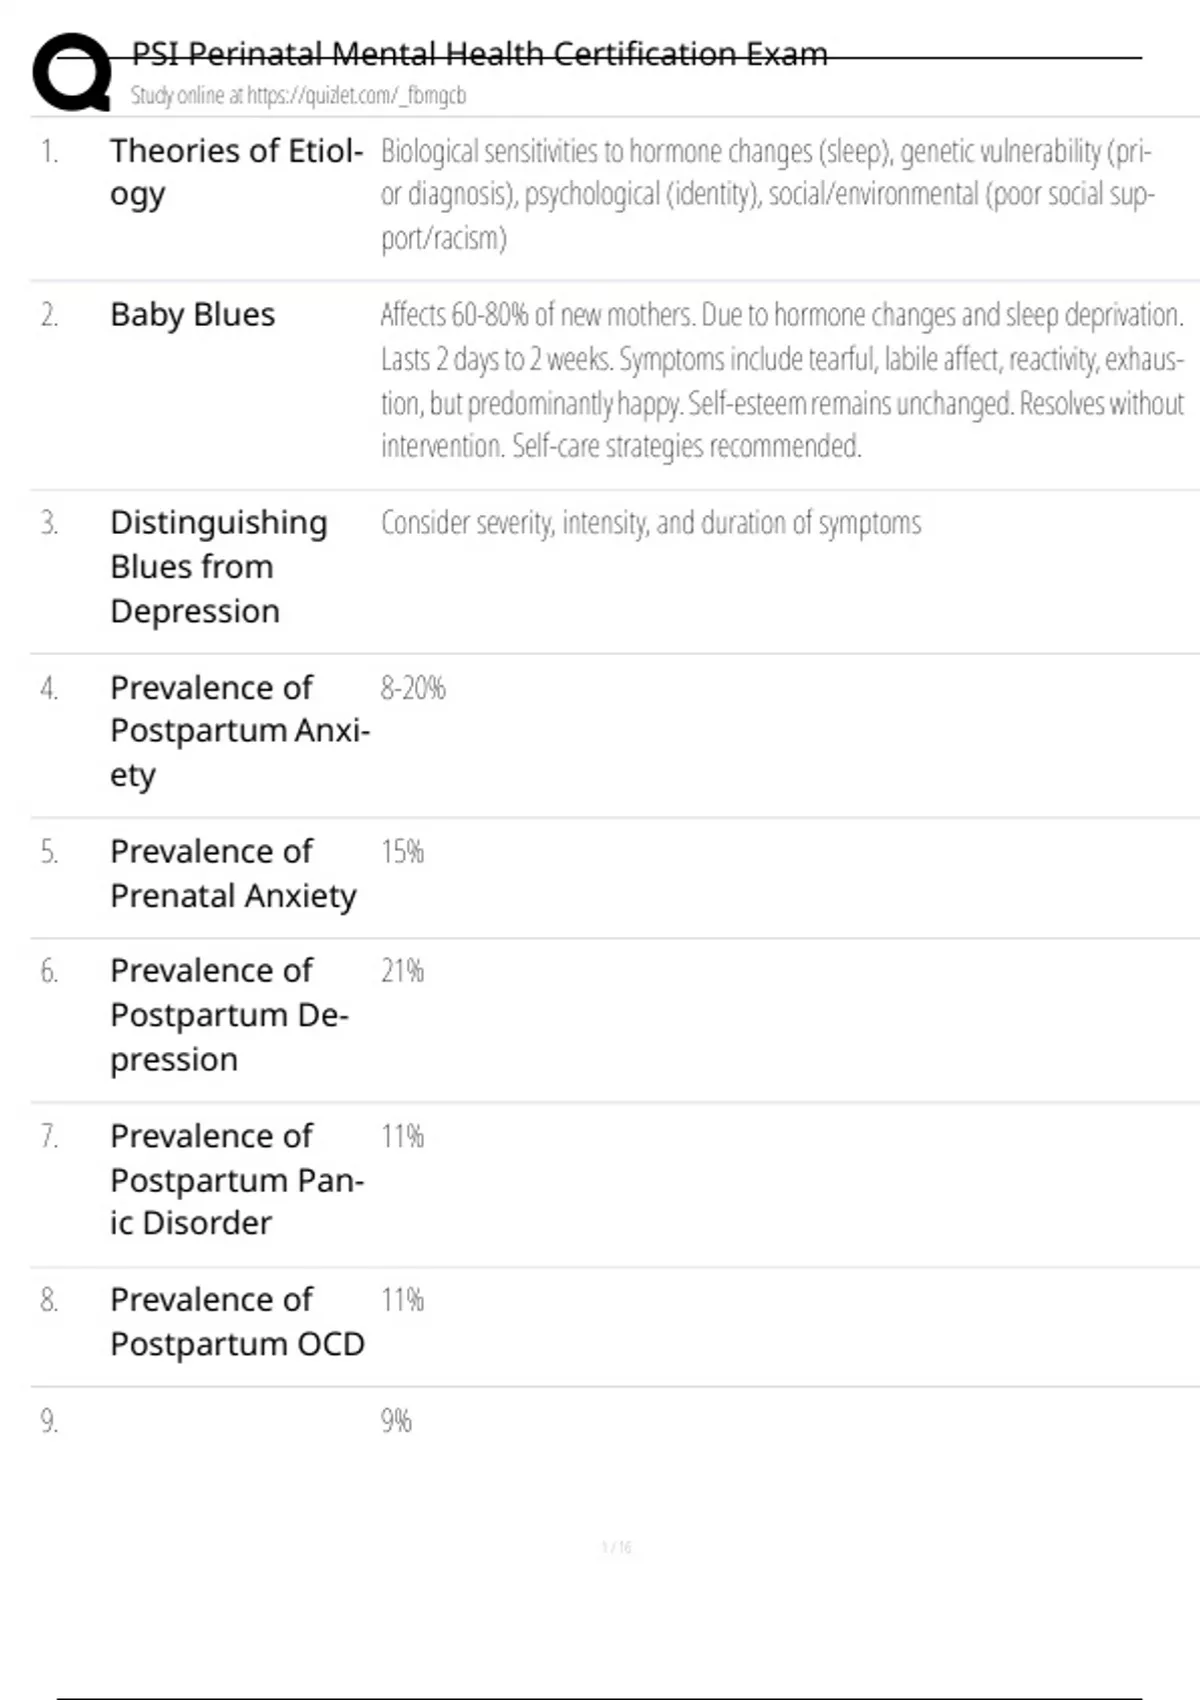This screenshot has height=1700, width=1200.
Task: Click Prevalence of Postpartum Anxiety term
Action: tap(239, 731)
